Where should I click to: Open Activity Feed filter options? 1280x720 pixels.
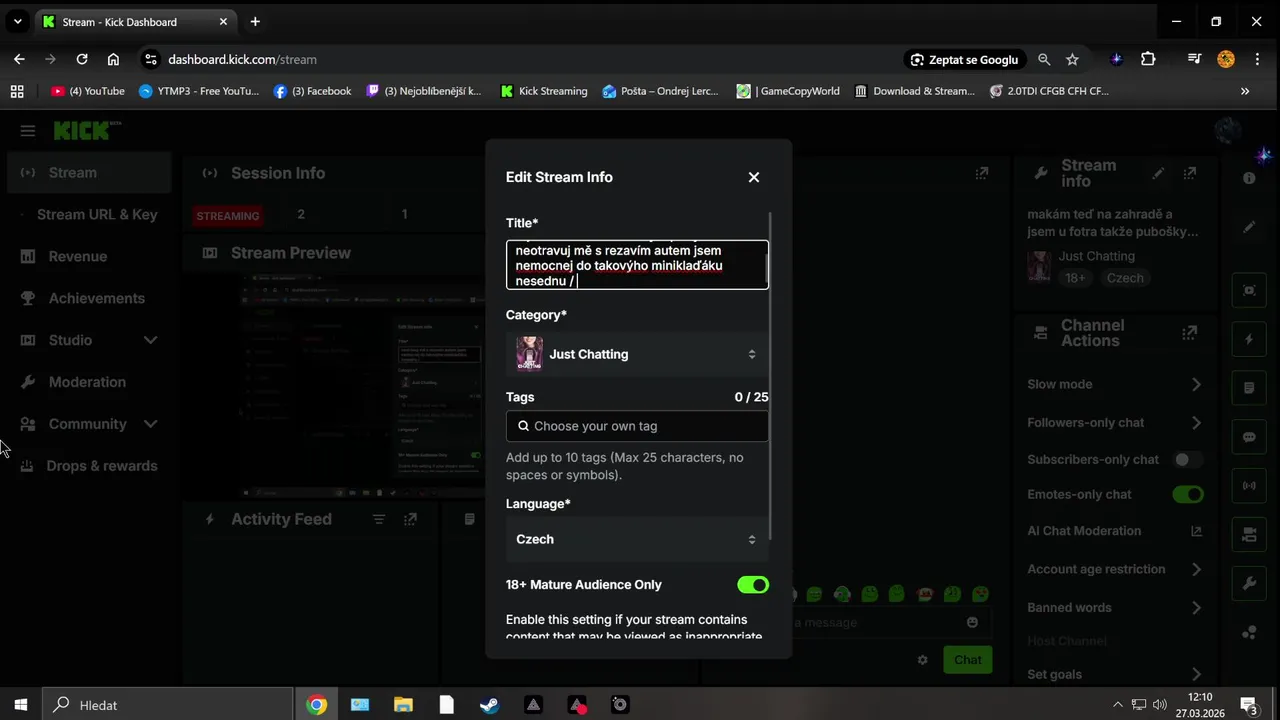click(379, 519)
